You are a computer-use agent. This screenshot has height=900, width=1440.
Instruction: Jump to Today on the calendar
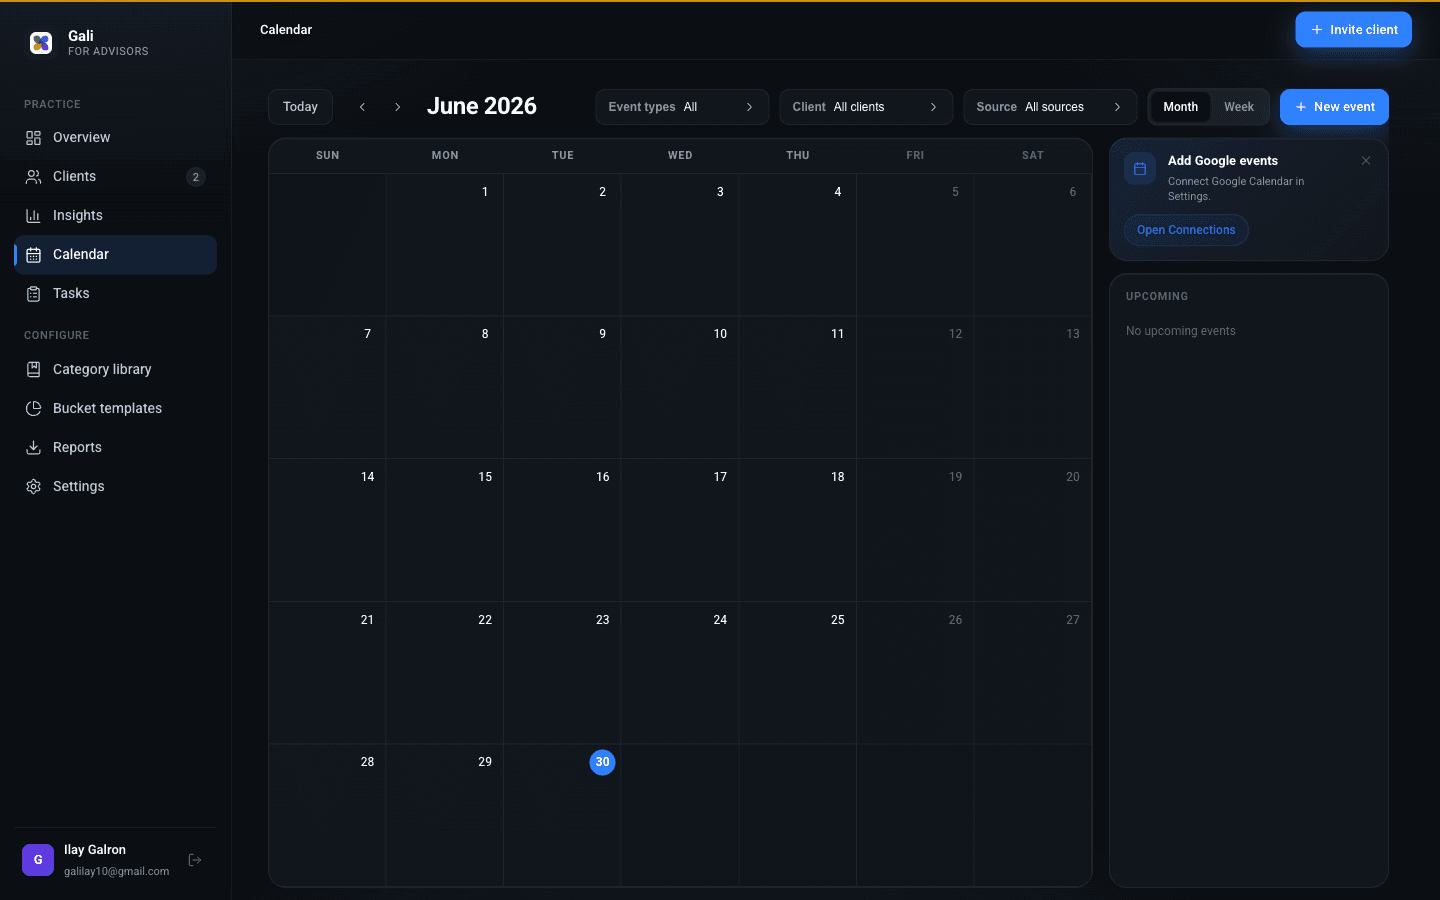pyautogui.click(x=300, y=107)
